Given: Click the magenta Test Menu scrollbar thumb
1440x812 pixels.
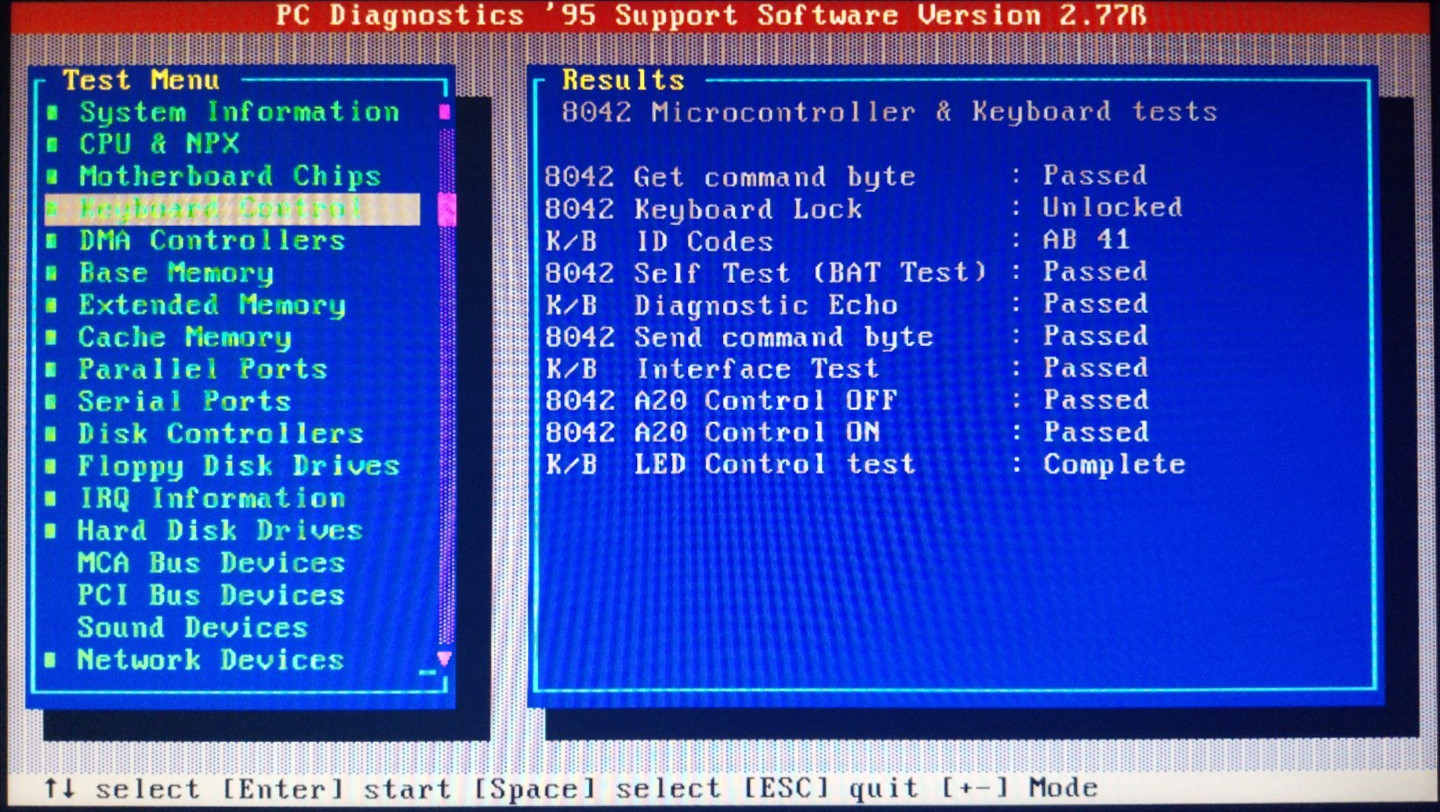Looking at the screenshot, I should click(x=445, y=209).
